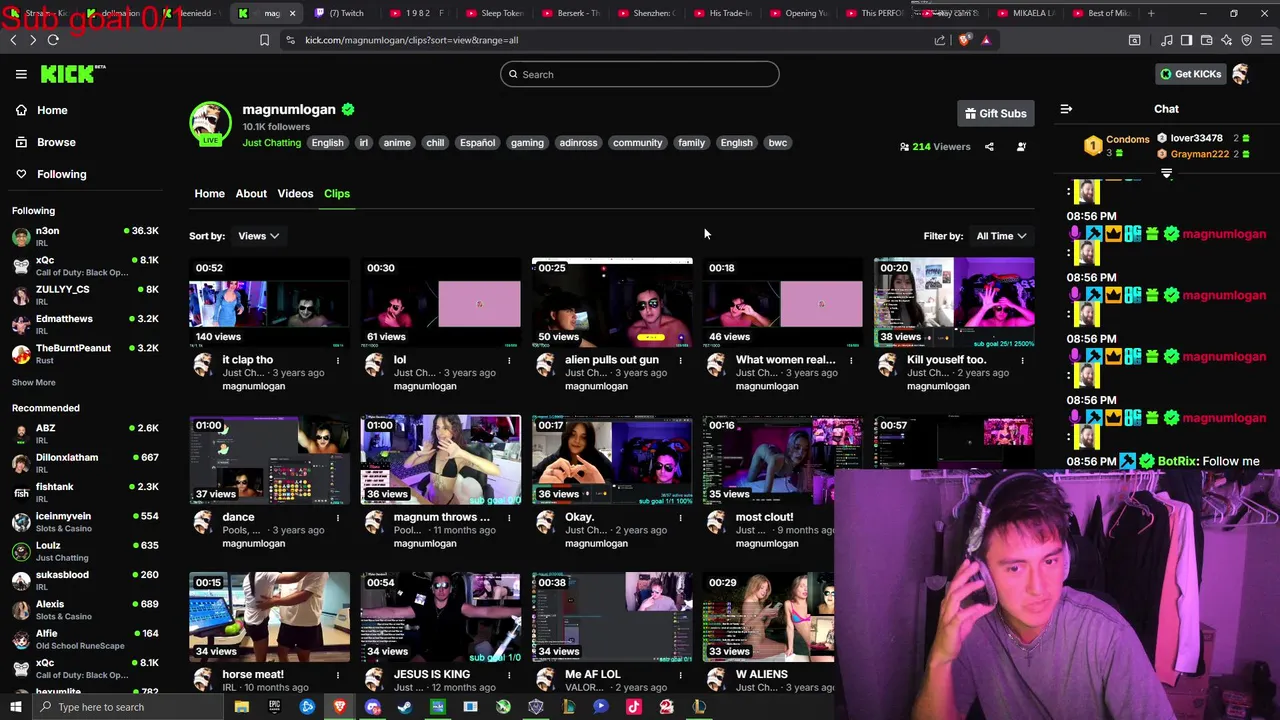Open options for 'alien pulls out gun' clip
The height and width of the screenshot is (720, 1280).
[x=680, y=360]
